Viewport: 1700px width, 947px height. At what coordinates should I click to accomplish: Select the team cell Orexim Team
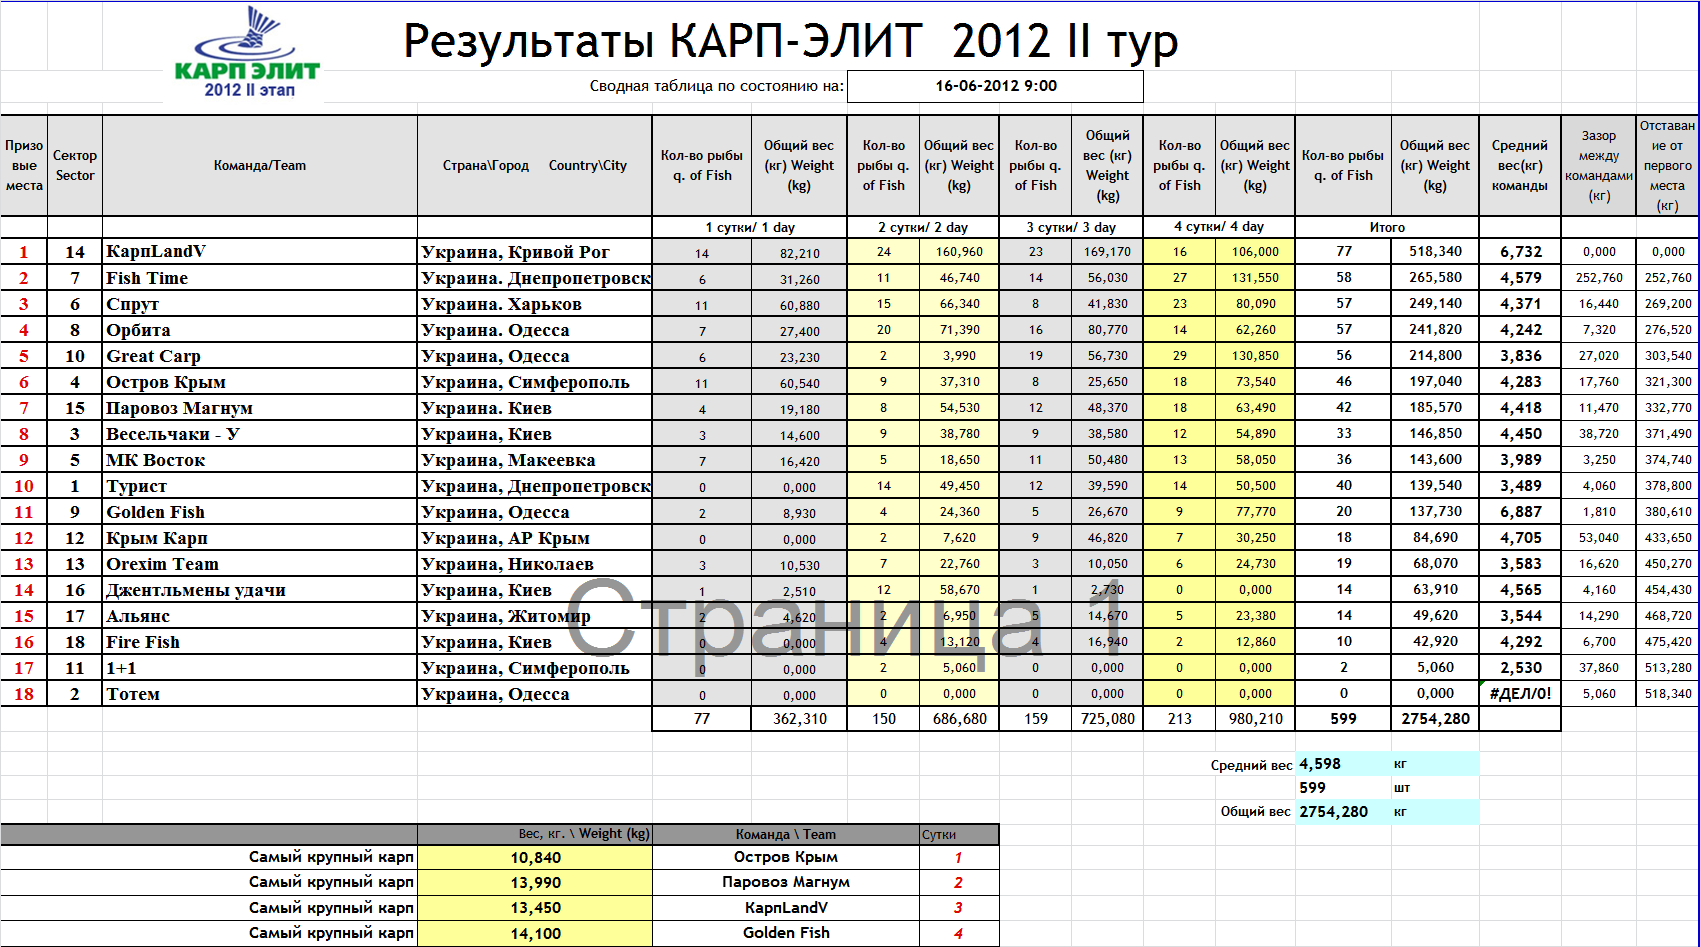coord(260,564)
